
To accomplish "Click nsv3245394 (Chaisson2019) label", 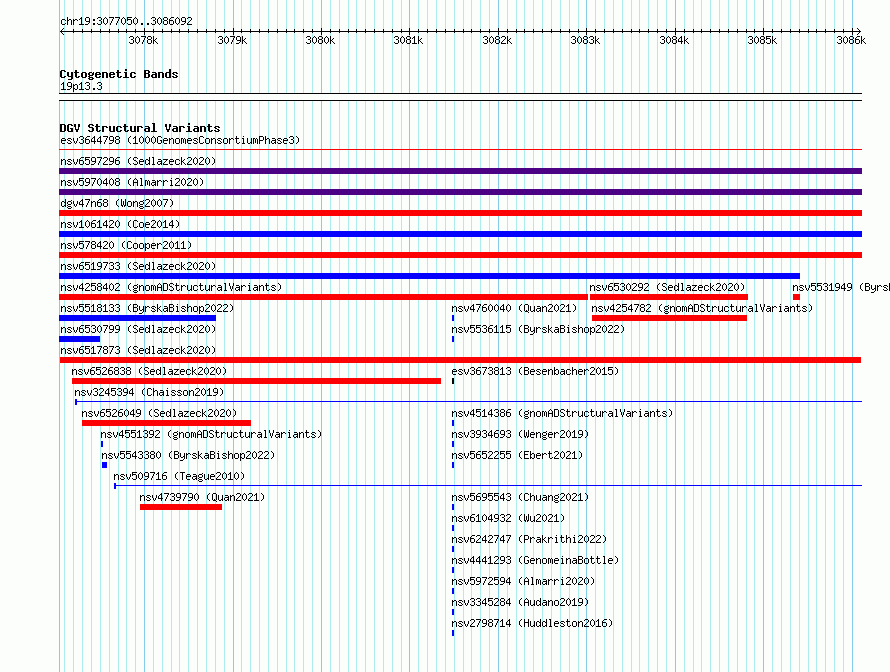I will [149, 392].
